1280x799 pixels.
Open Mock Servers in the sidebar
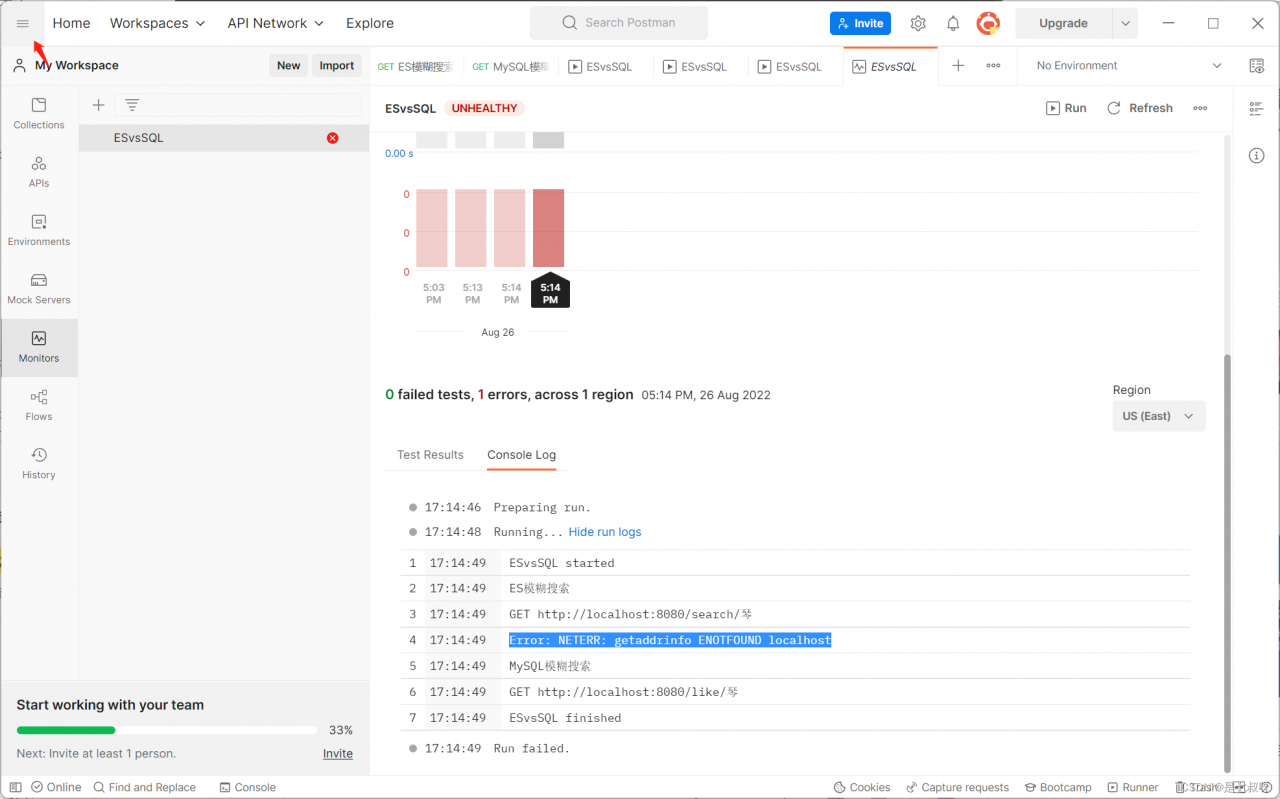click(39, 288)
